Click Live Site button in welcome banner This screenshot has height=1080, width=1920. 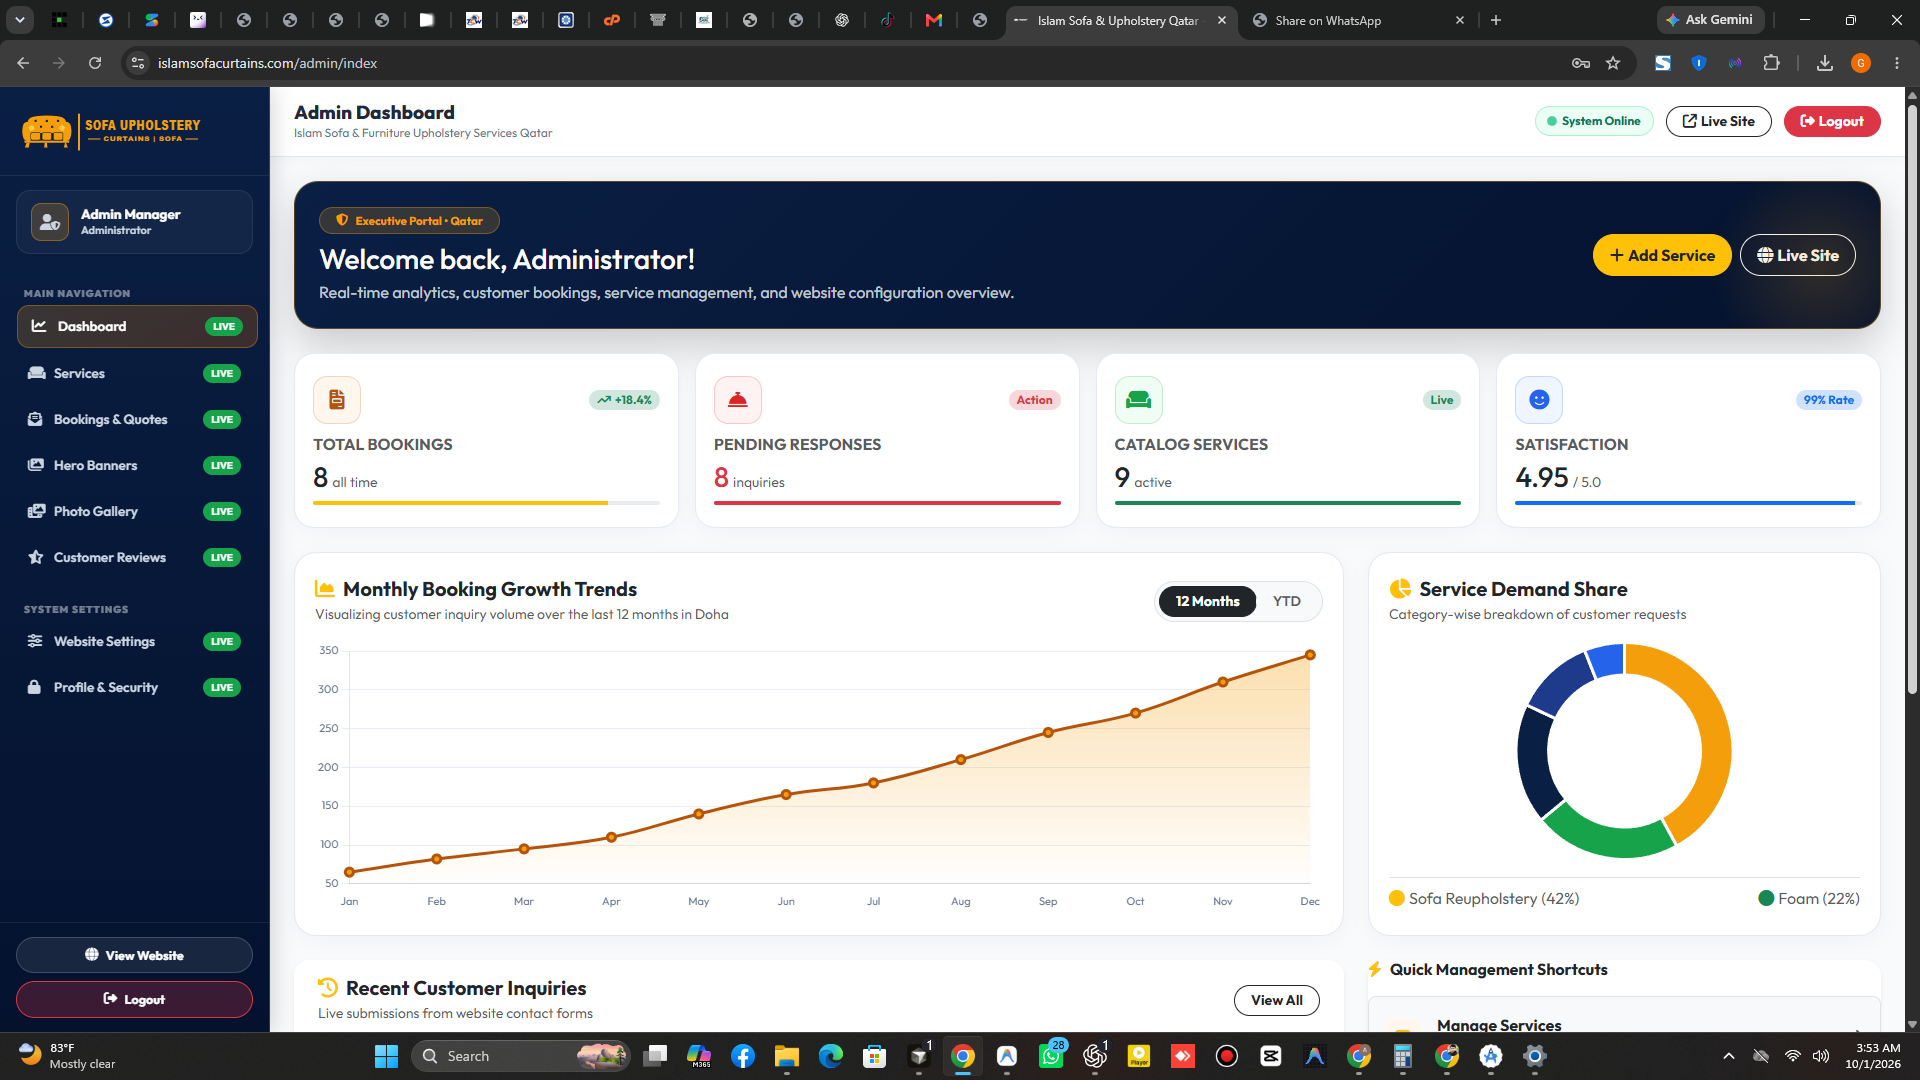pos(1797,255)
